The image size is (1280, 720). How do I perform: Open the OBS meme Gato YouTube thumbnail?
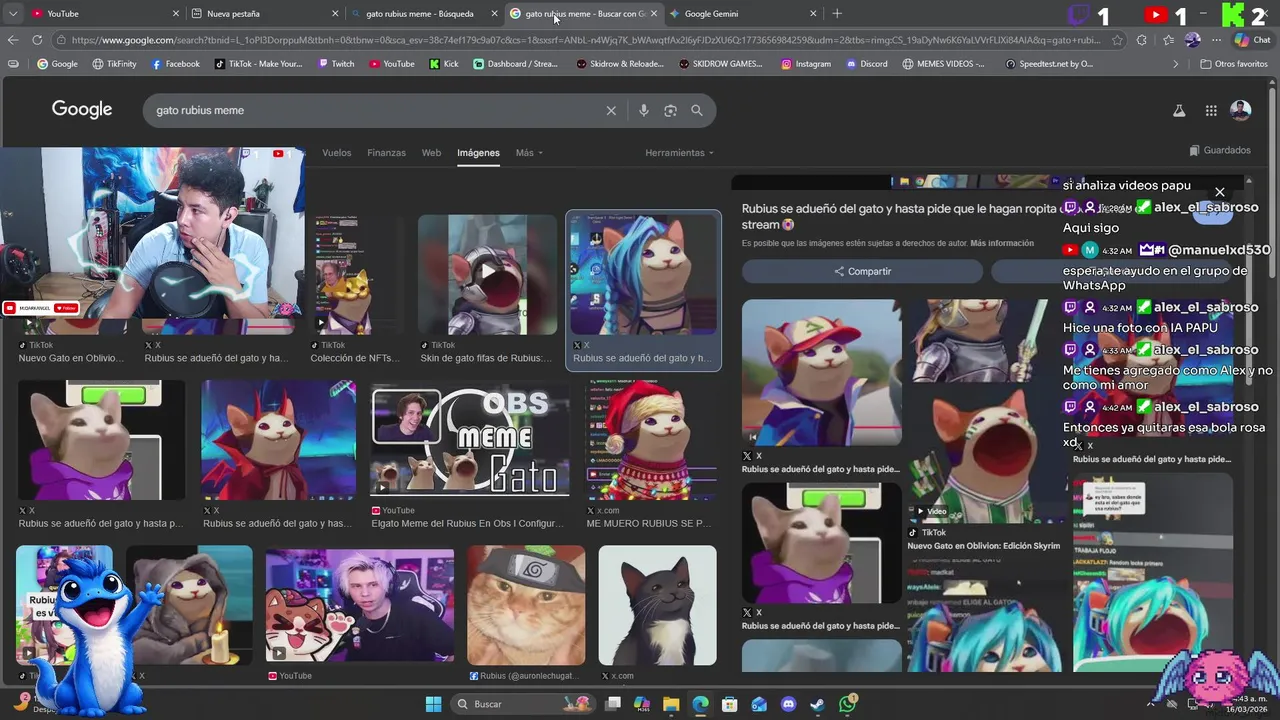pos(470,440)
